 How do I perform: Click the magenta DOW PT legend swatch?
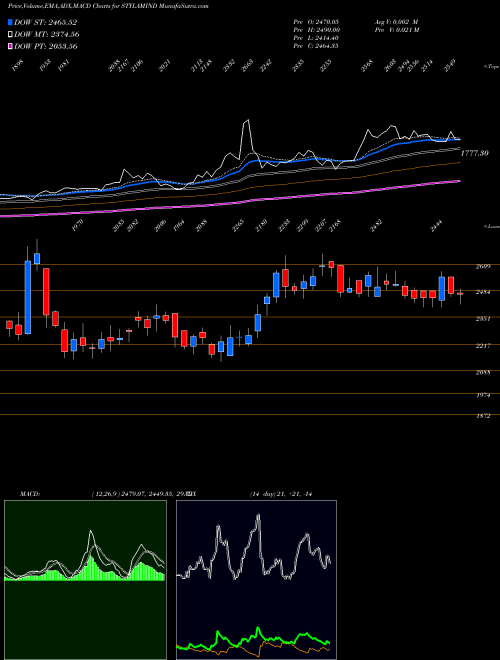tap(11, 46)
